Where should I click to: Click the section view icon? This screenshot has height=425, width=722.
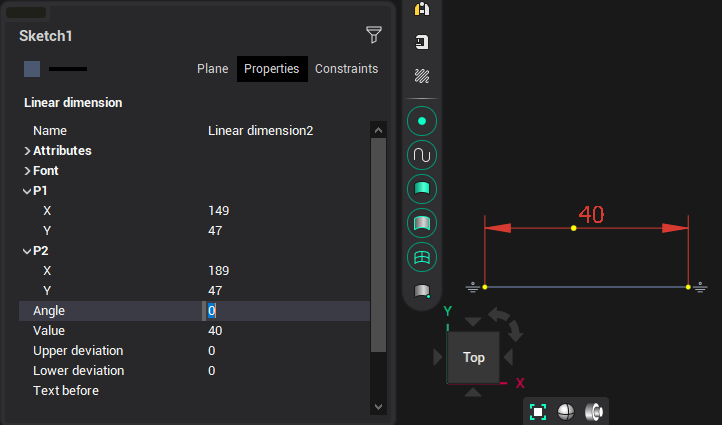tap(593, 411)
